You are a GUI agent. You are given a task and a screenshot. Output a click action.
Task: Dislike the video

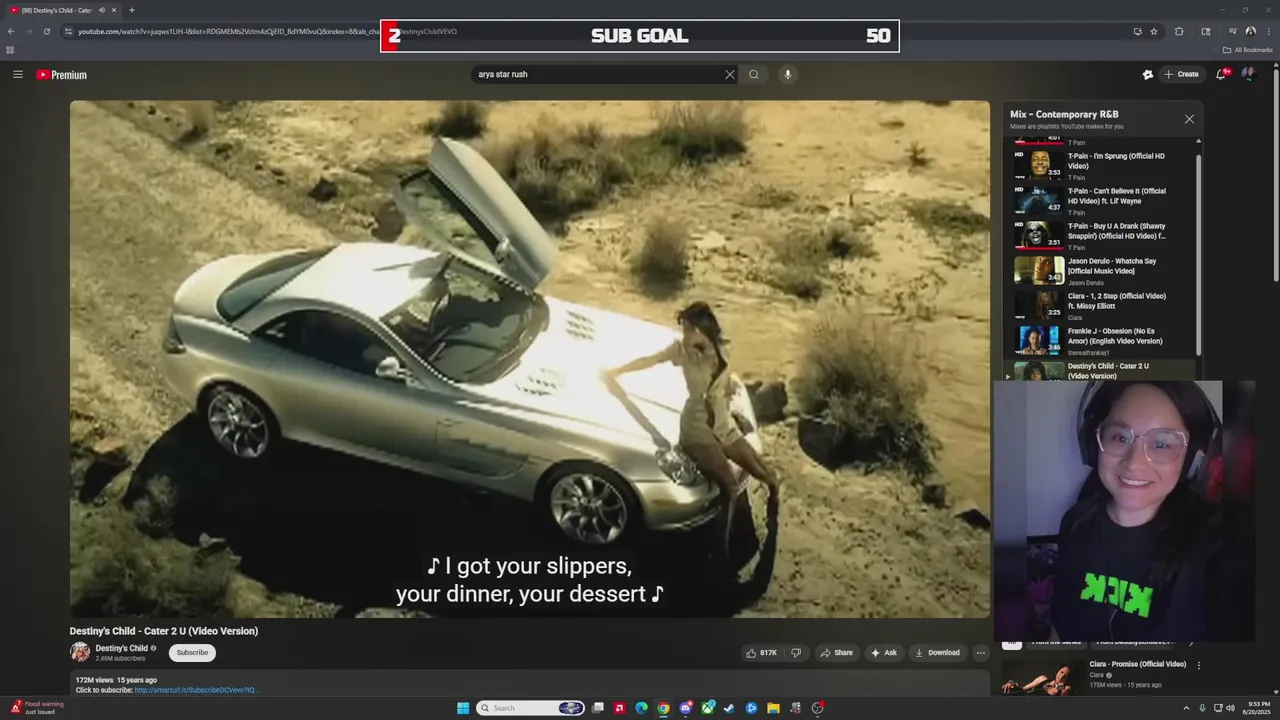(x=796, y=653)
